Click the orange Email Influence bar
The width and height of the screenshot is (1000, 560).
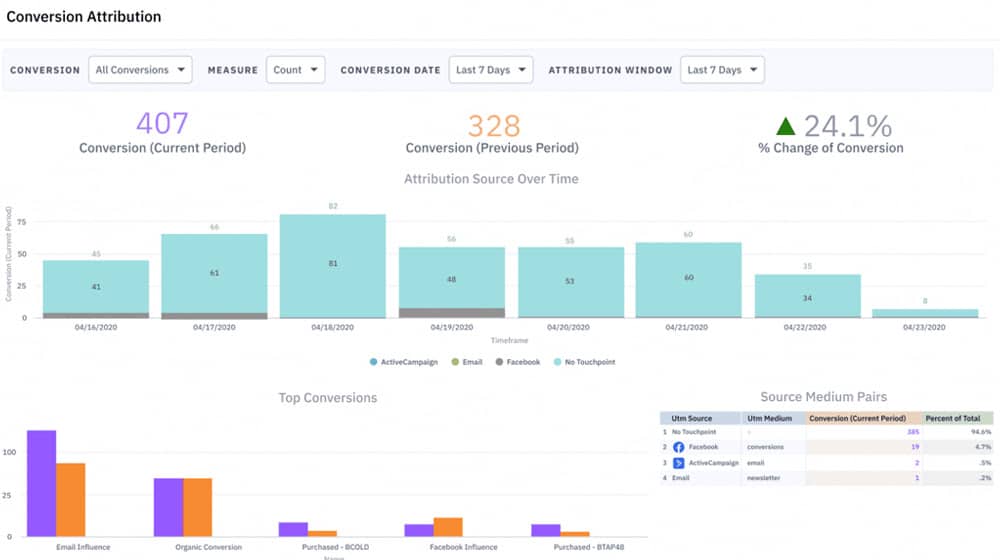pyautogui.click(x=70, y=500)
